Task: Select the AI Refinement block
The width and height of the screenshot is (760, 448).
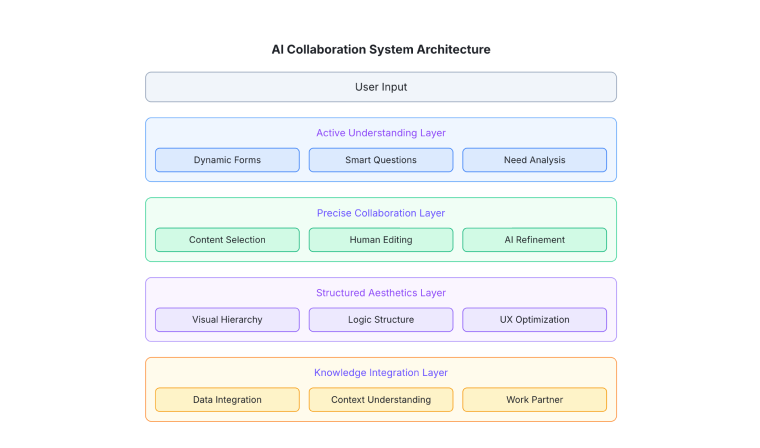Action: click(534, 240)
